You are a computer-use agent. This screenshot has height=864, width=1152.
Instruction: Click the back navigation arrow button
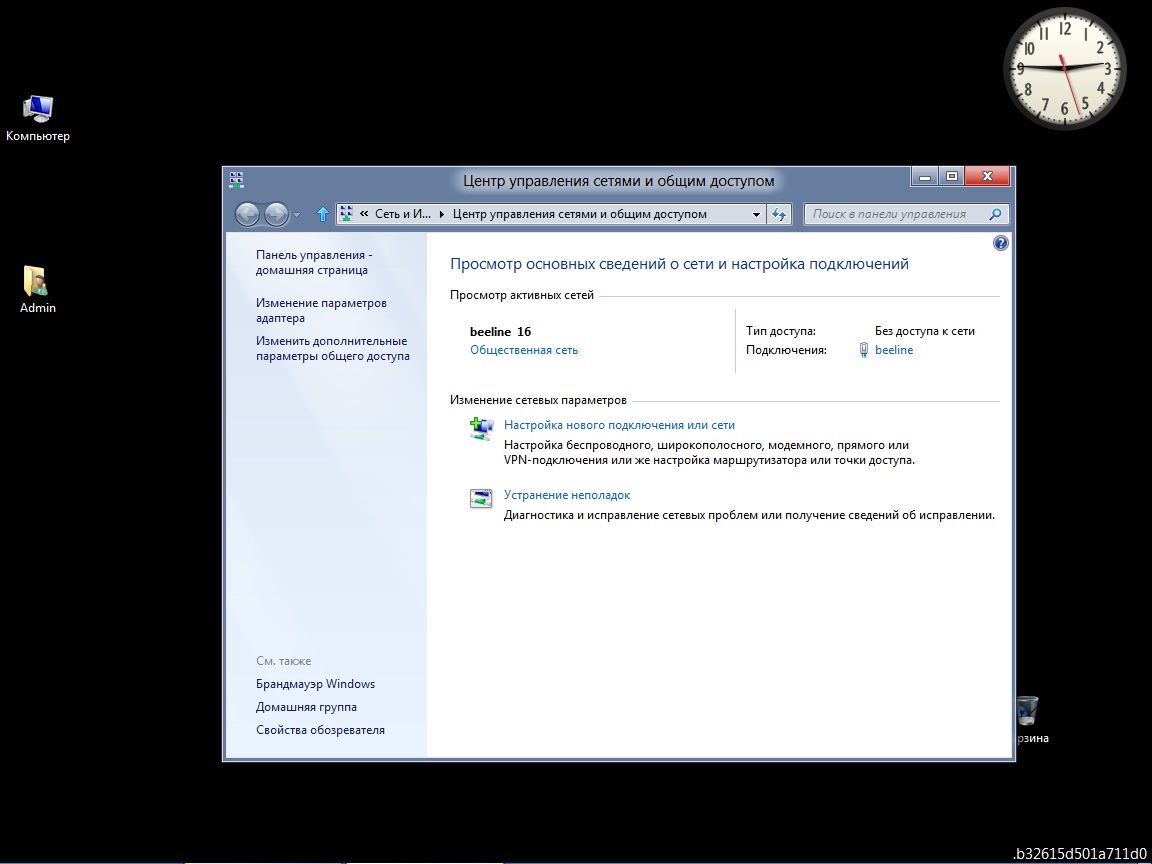tap(248, 215)
